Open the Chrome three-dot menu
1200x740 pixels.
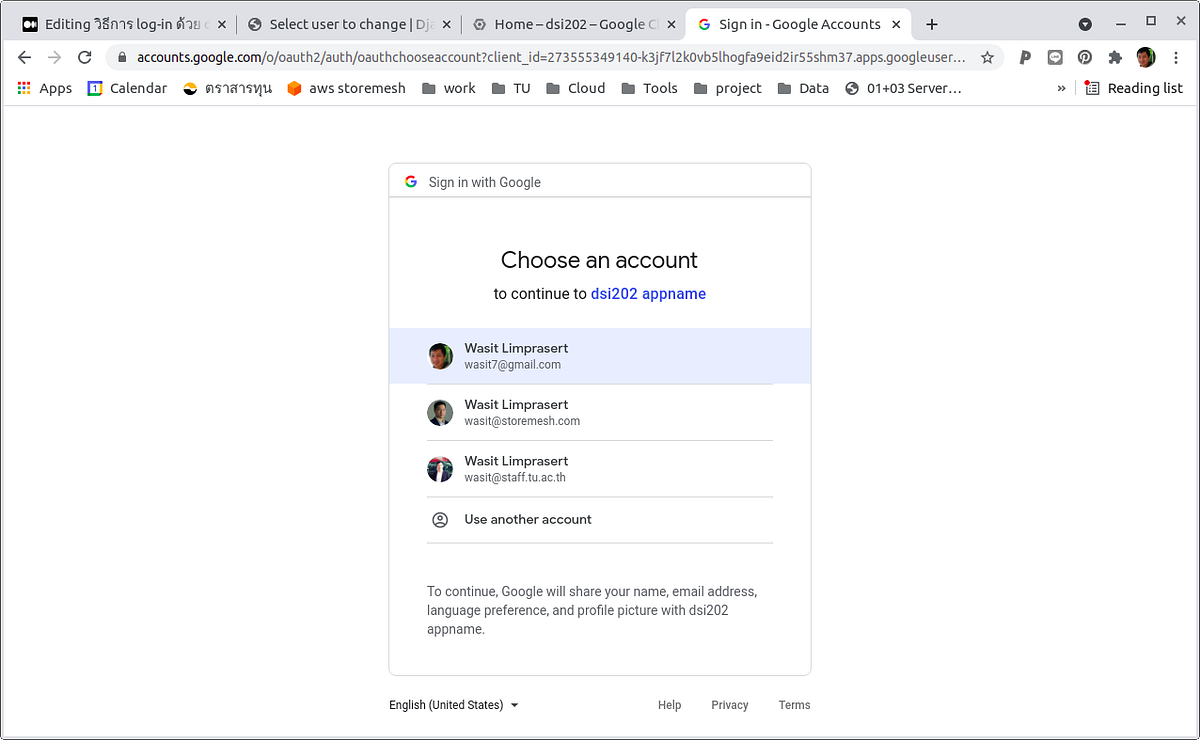tap(1176, 58)
